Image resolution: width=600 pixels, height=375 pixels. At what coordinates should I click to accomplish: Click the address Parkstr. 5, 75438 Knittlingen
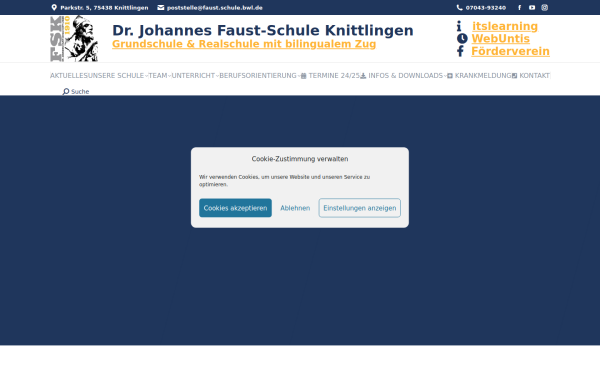(x=104, y=8)
